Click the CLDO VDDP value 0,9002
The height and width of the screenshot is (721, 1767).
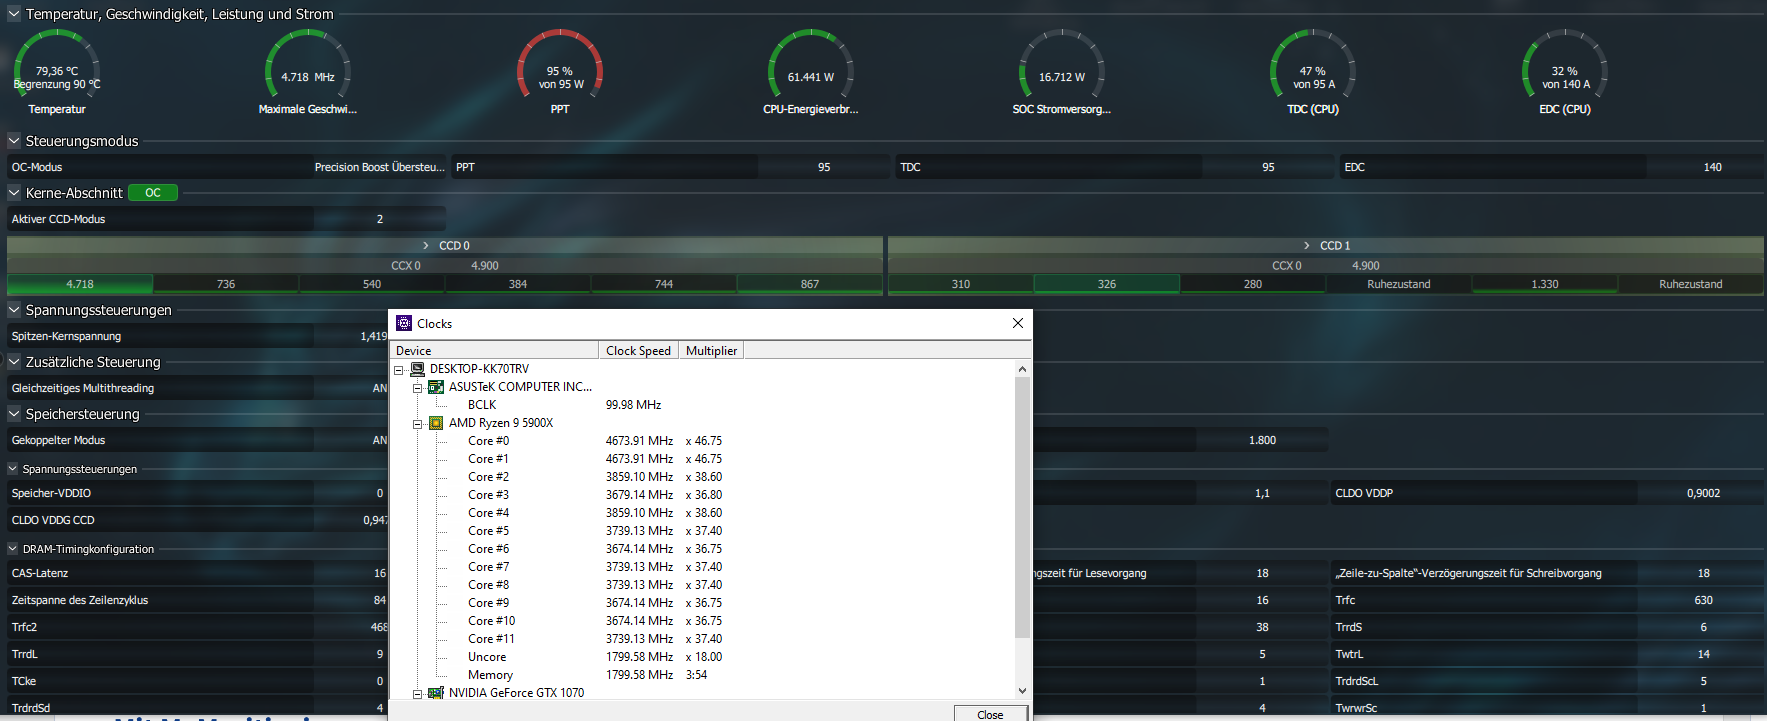(1703, 493)
